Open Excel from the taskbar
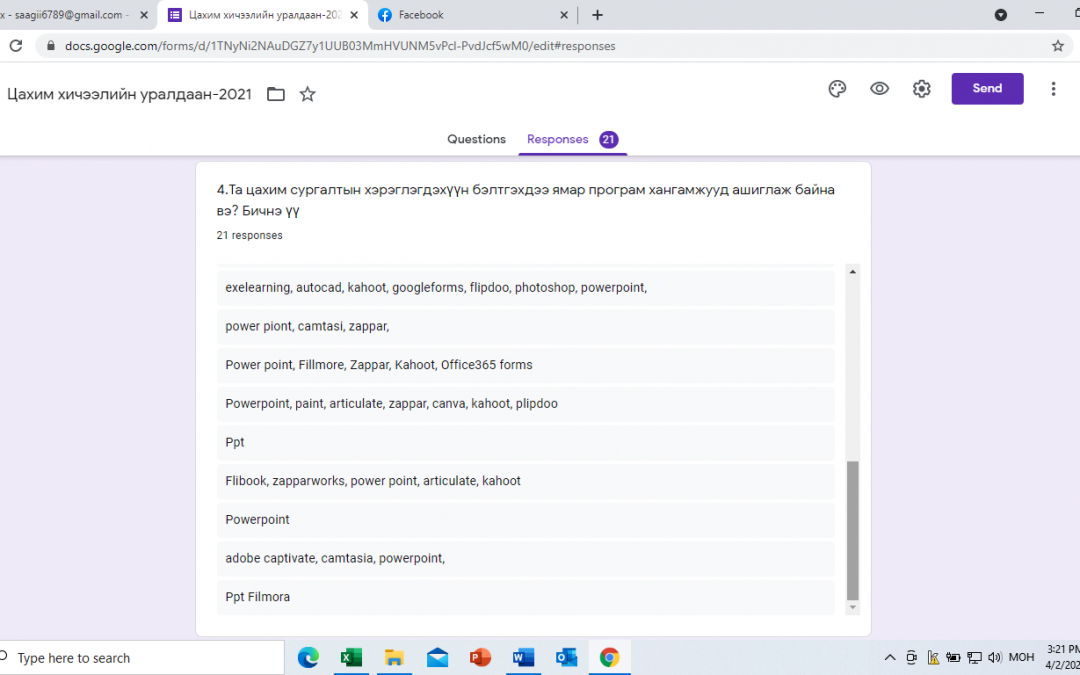This screenshot has width=1080, height=675. coord(351,658)
